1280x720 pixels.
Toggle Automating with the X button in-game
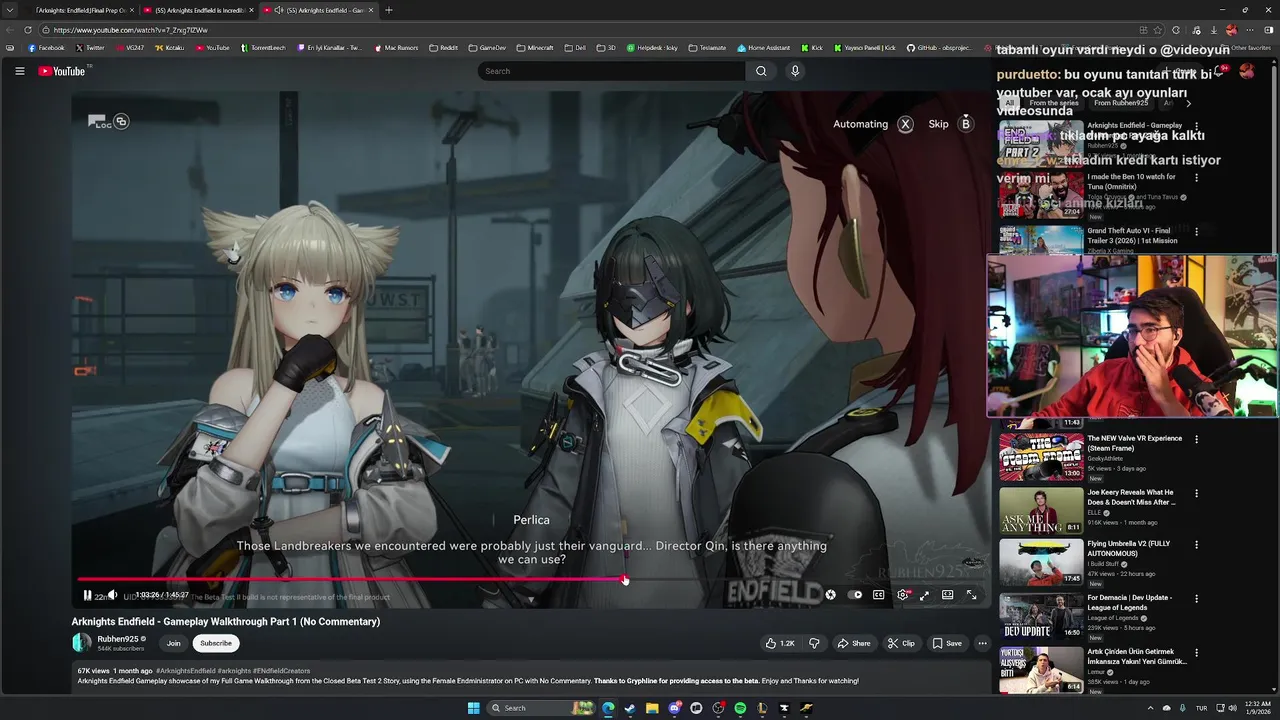click(905, 124)
